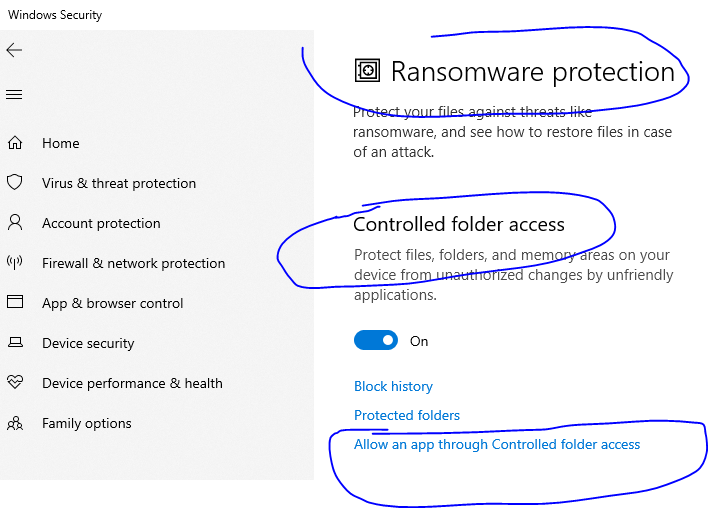Select Account protection in sidebar
The width and height of the screenshot is (708, 508).
(x=101, y=224)
